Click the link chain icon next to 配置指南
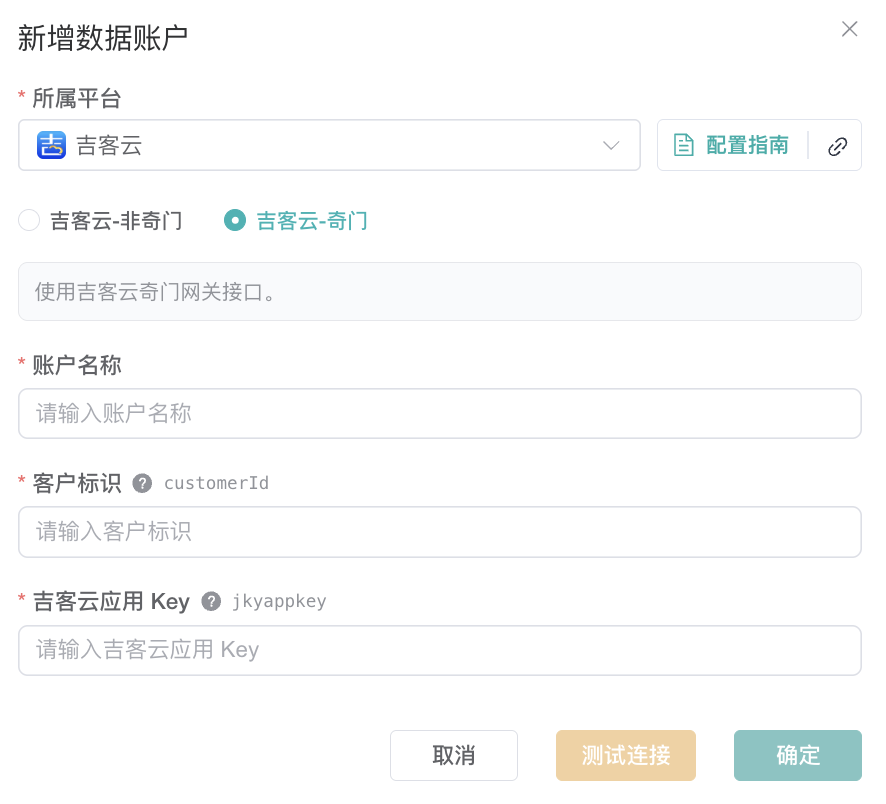The image size is (886, 804). (x=837, y=146)
